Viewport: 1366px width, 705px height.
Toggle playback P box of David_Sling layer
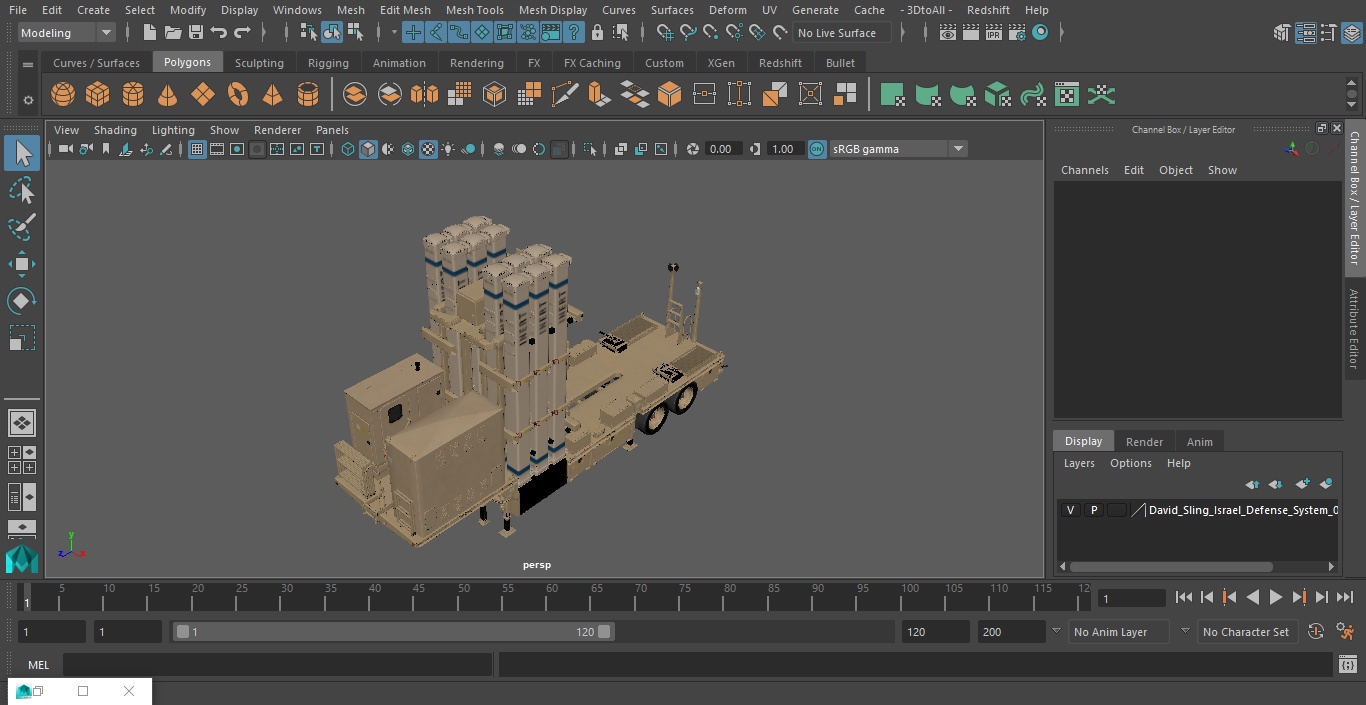pos(1094,510)
